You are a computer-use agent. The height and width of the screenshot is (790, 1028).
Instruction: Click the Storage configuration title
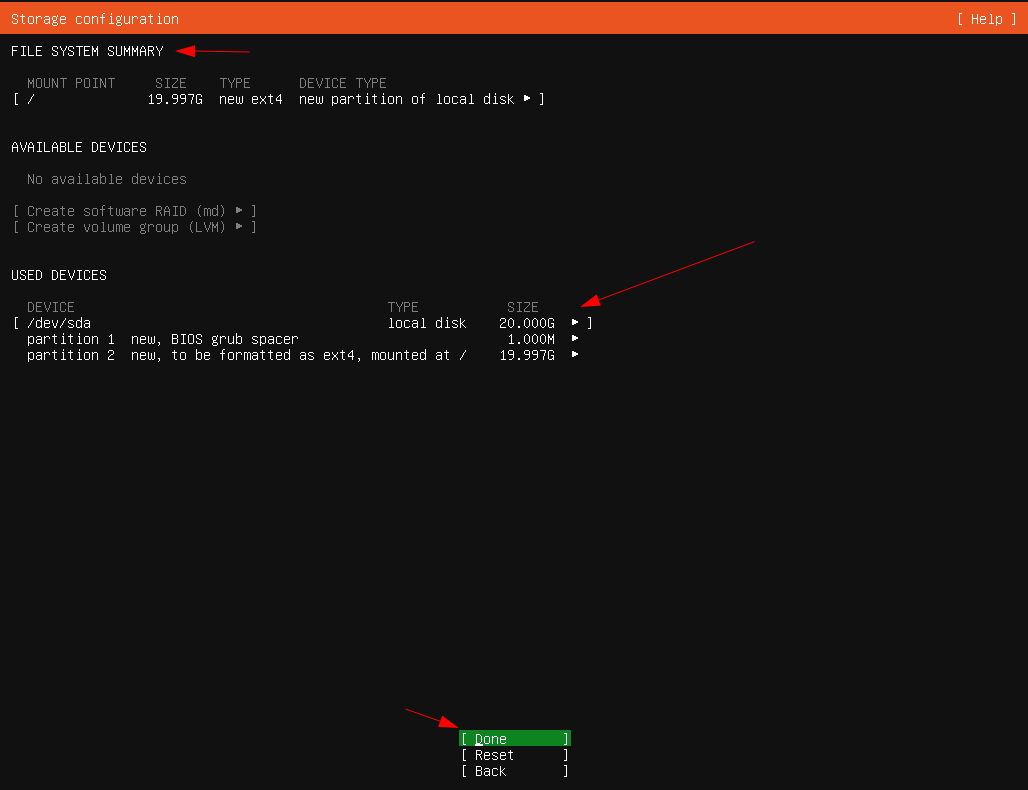95,19
